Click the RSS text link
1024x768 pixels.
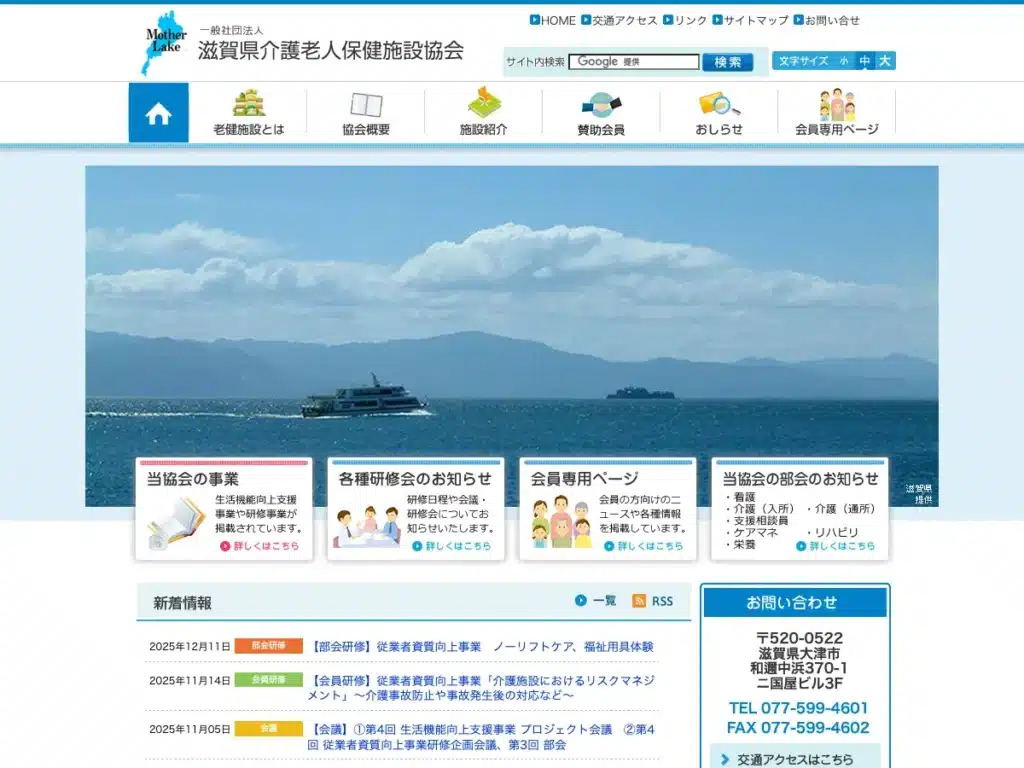(x=662, y=601)
